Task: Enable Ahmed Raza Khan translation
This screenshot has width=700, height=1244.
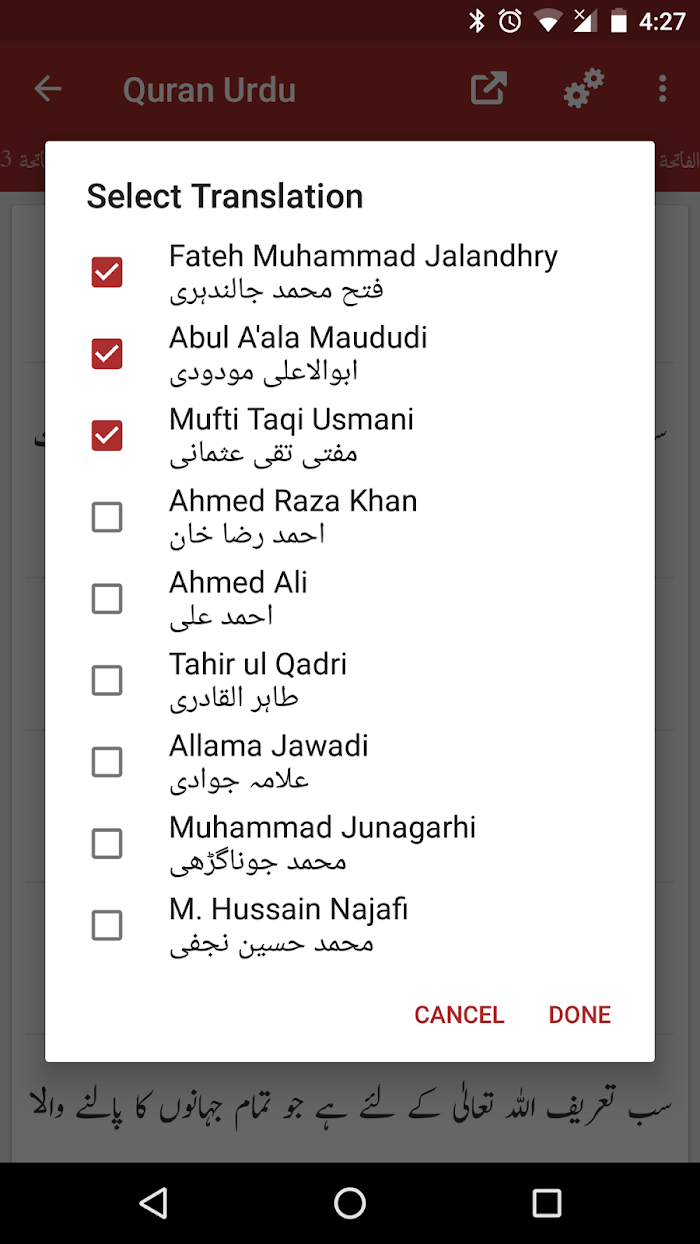Action: coord(107,517)
